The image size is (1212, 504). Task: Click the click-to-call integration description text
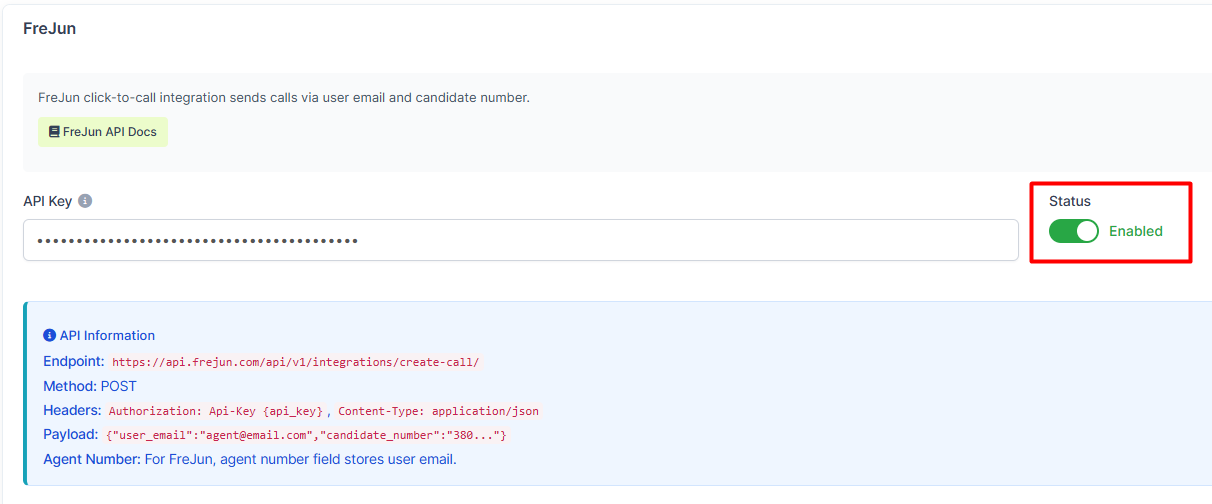tap(284, 98)
